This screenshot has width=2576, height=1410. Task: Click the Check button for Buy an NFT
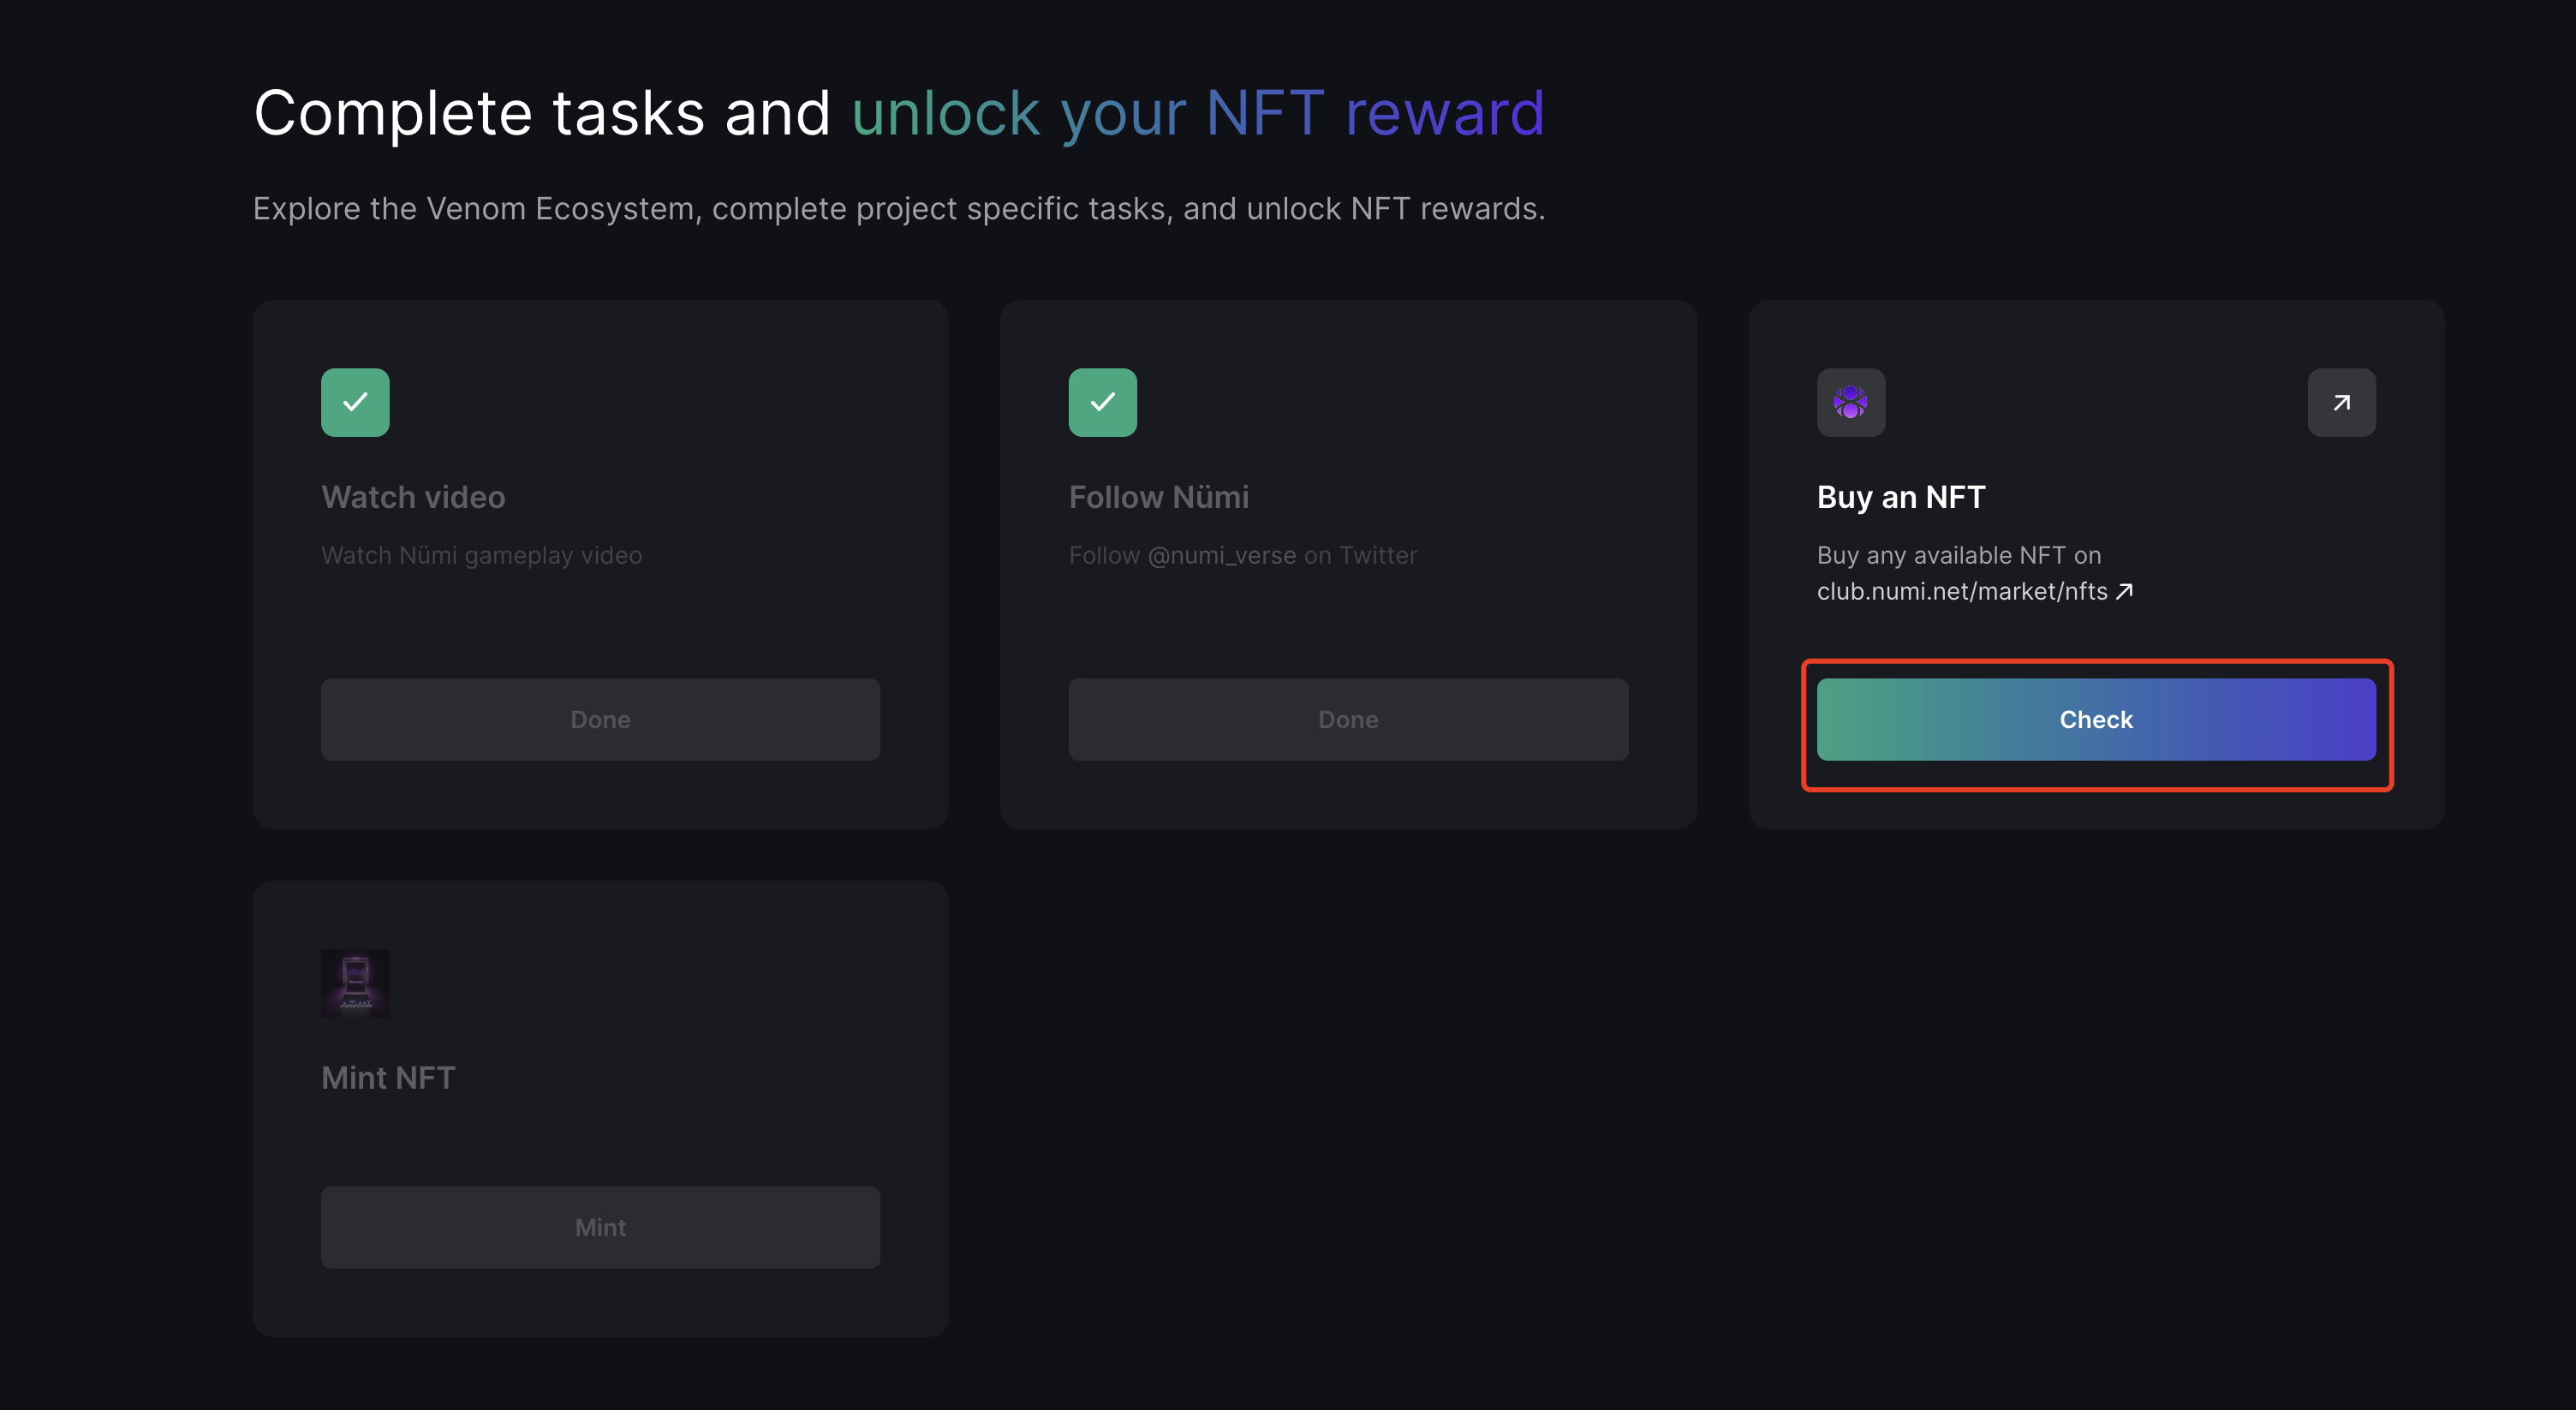(x=2096, y=719)
